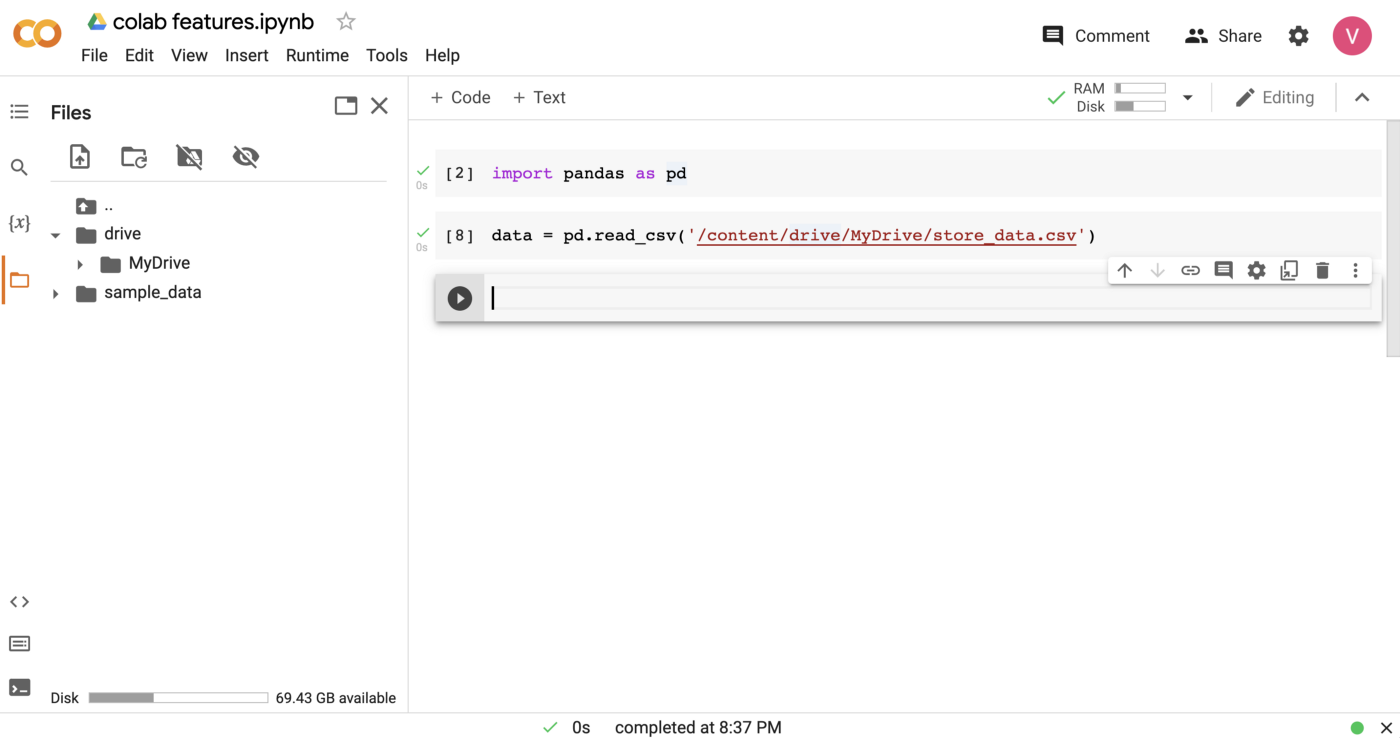Screen dimensions: 1400x738
Task: Click the green connection status dot
Action: coord(1357,728)
